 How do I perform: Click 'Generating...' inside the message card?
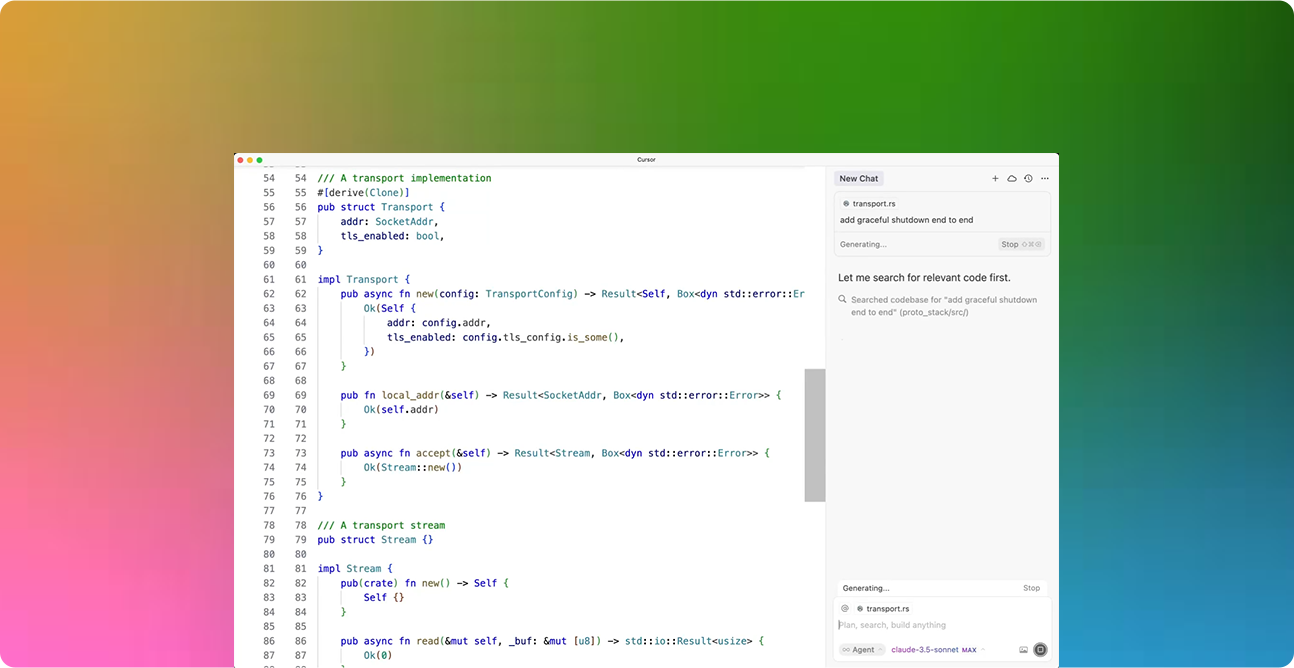pyautogui.click(x=863, y=244)
